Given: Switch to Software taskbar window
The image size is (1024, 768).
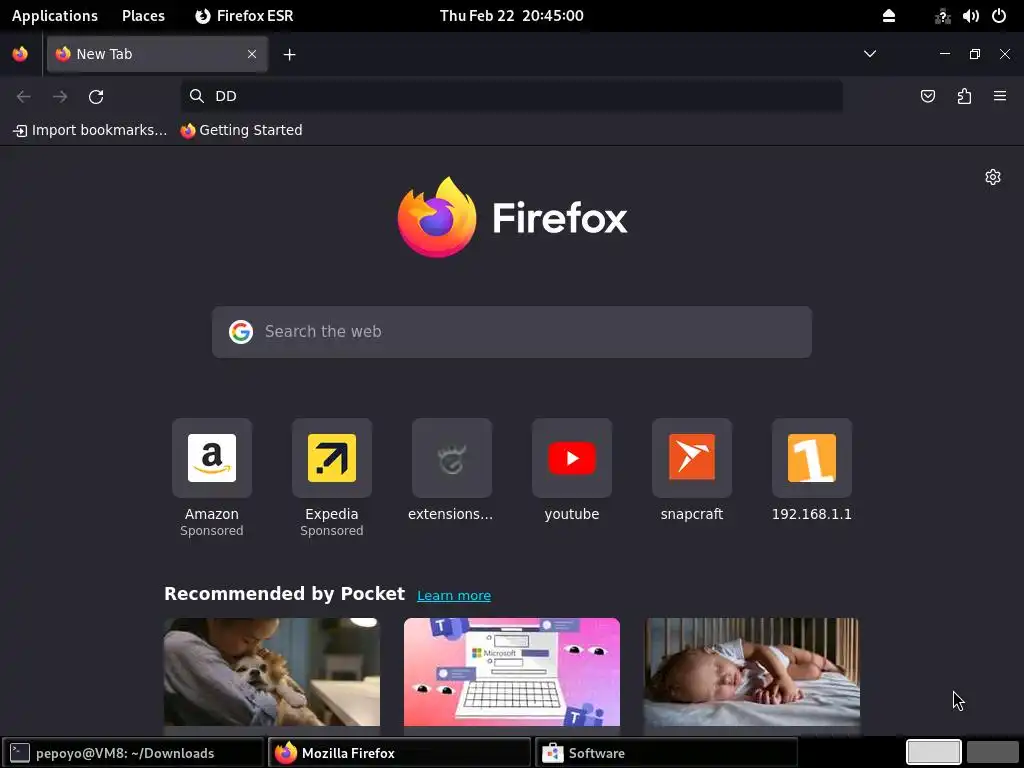Looking at the screenshot, I should [666, 753].
